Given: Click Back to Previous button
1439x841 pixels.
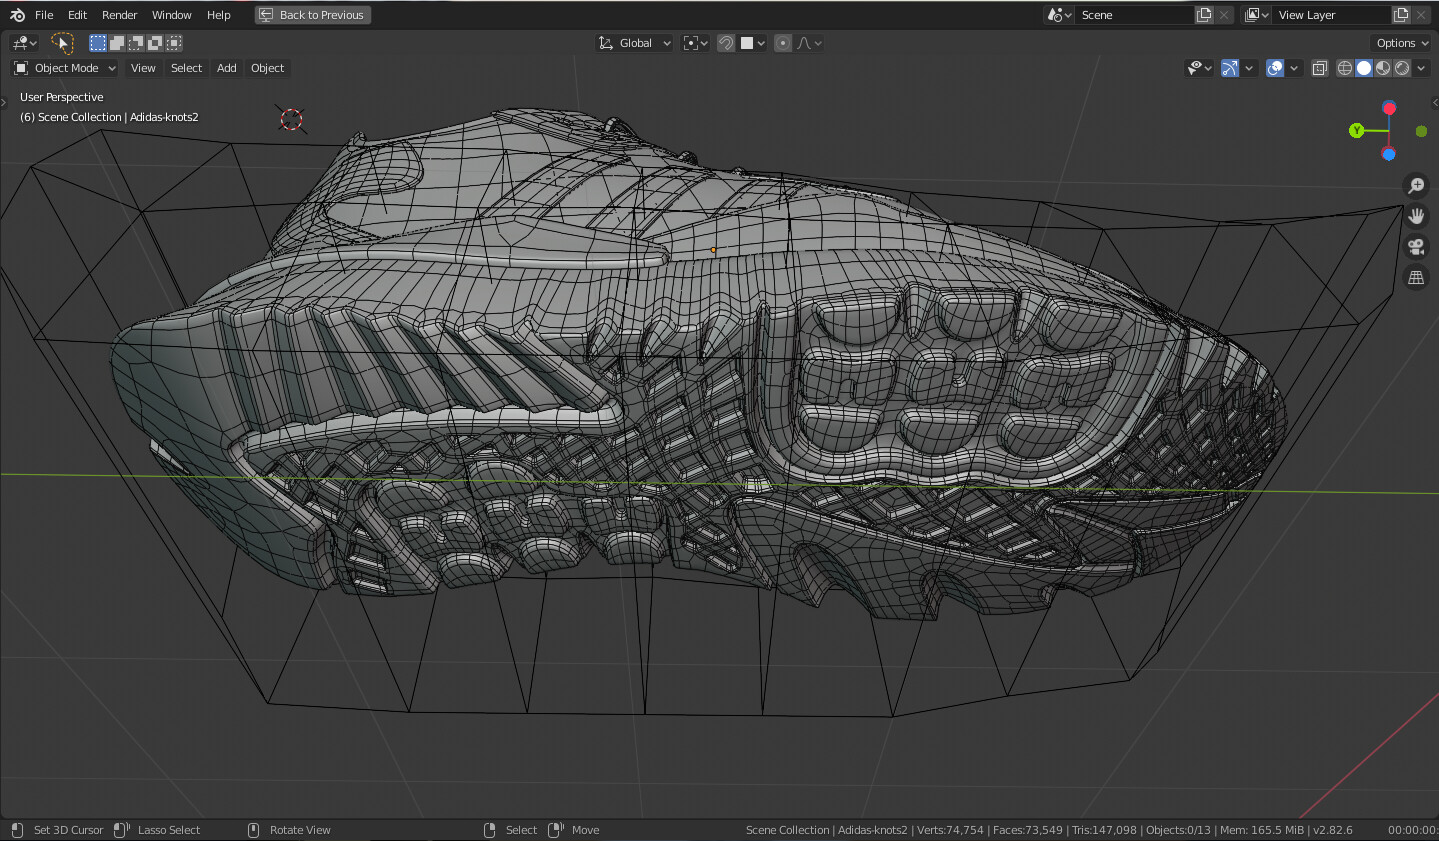Looking at the screenshot, I should 313,15.
